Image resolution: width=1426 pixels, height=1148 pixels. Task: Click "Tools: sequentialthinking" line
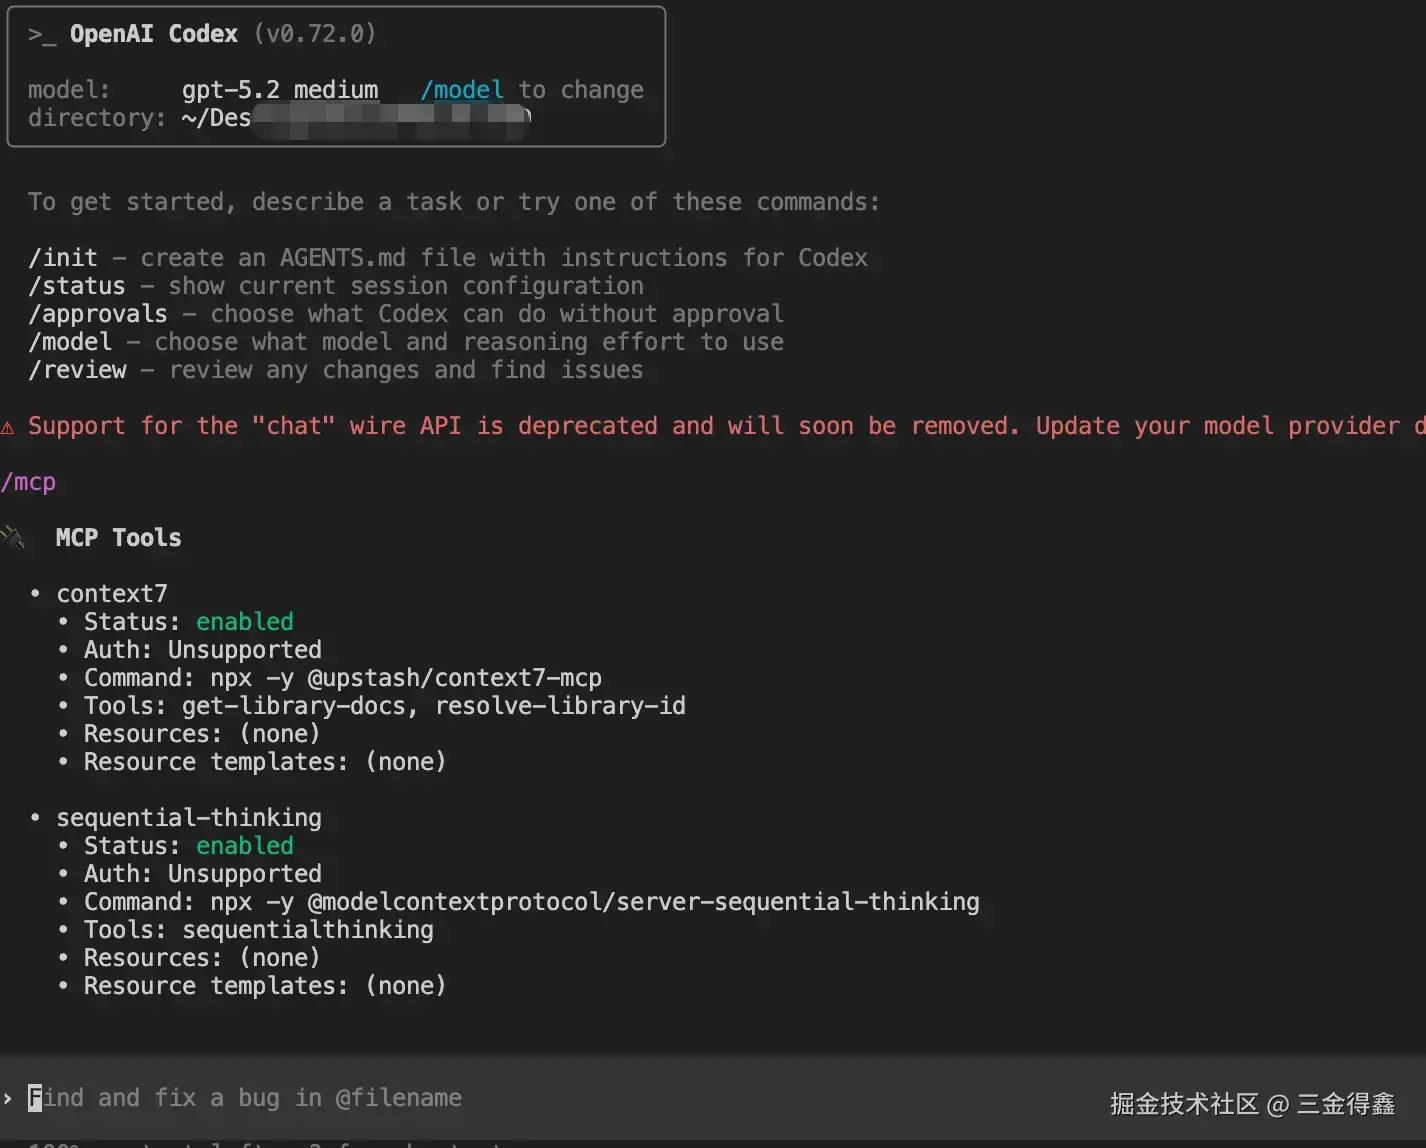point(259,930)
